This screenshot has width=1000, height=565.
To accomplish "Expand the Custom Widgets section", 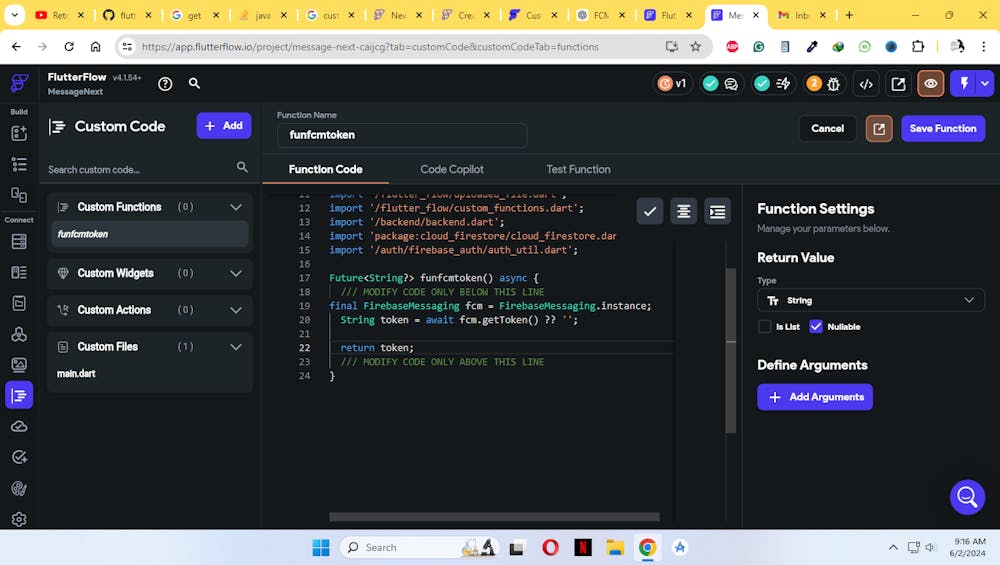I will (x=236, y=273).
